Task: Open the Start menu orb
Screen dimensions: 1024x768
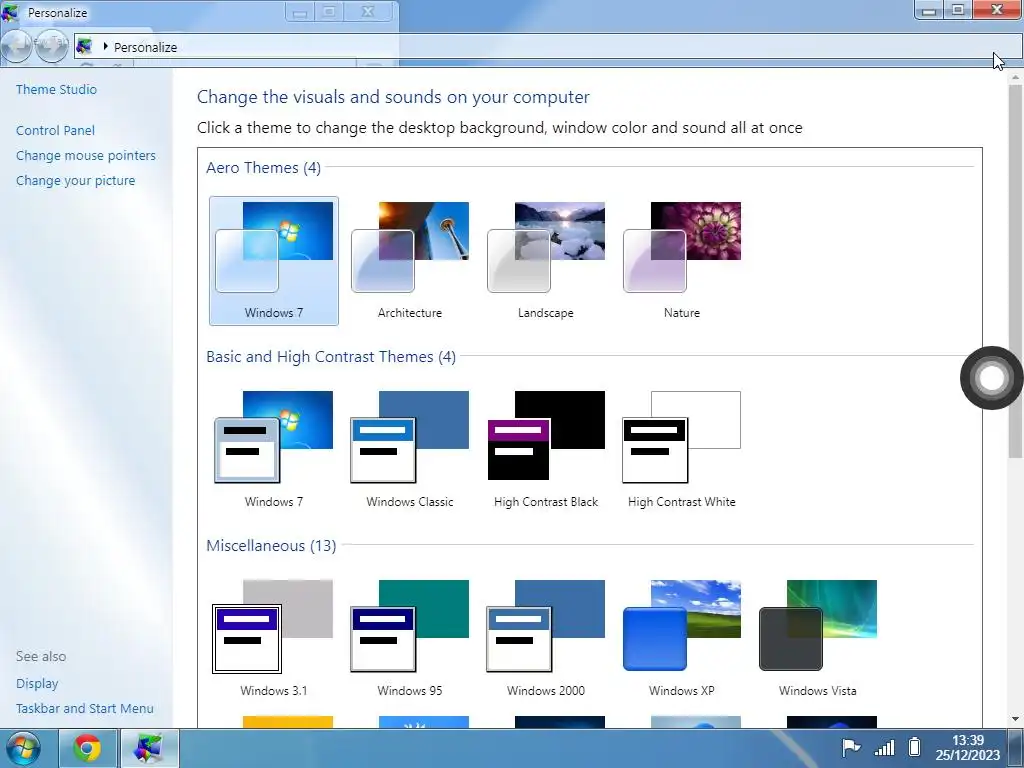Action: [22, 748]
